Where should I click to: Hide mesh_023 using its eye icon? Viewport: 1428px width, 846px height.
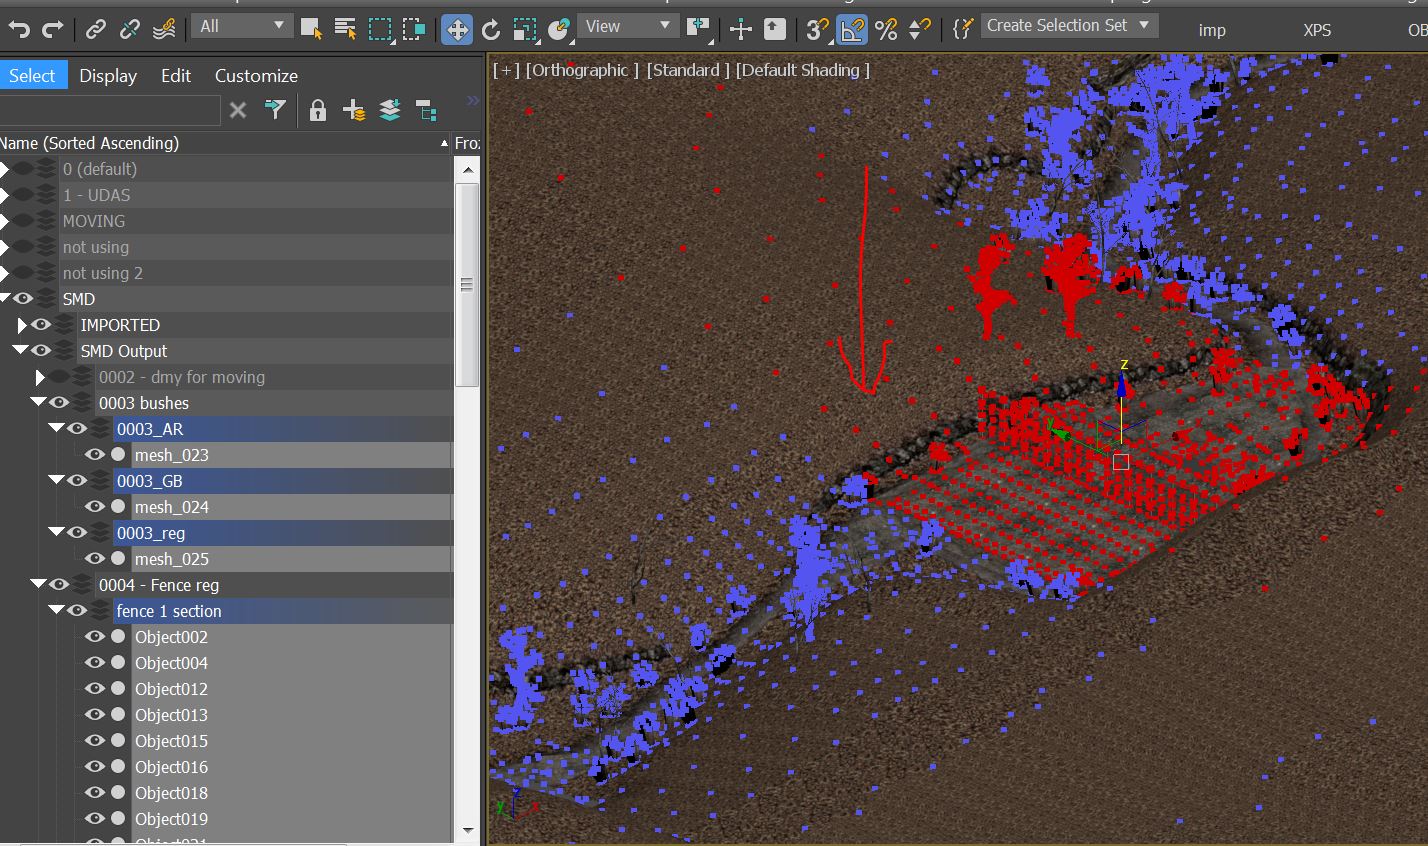[95, 455]
